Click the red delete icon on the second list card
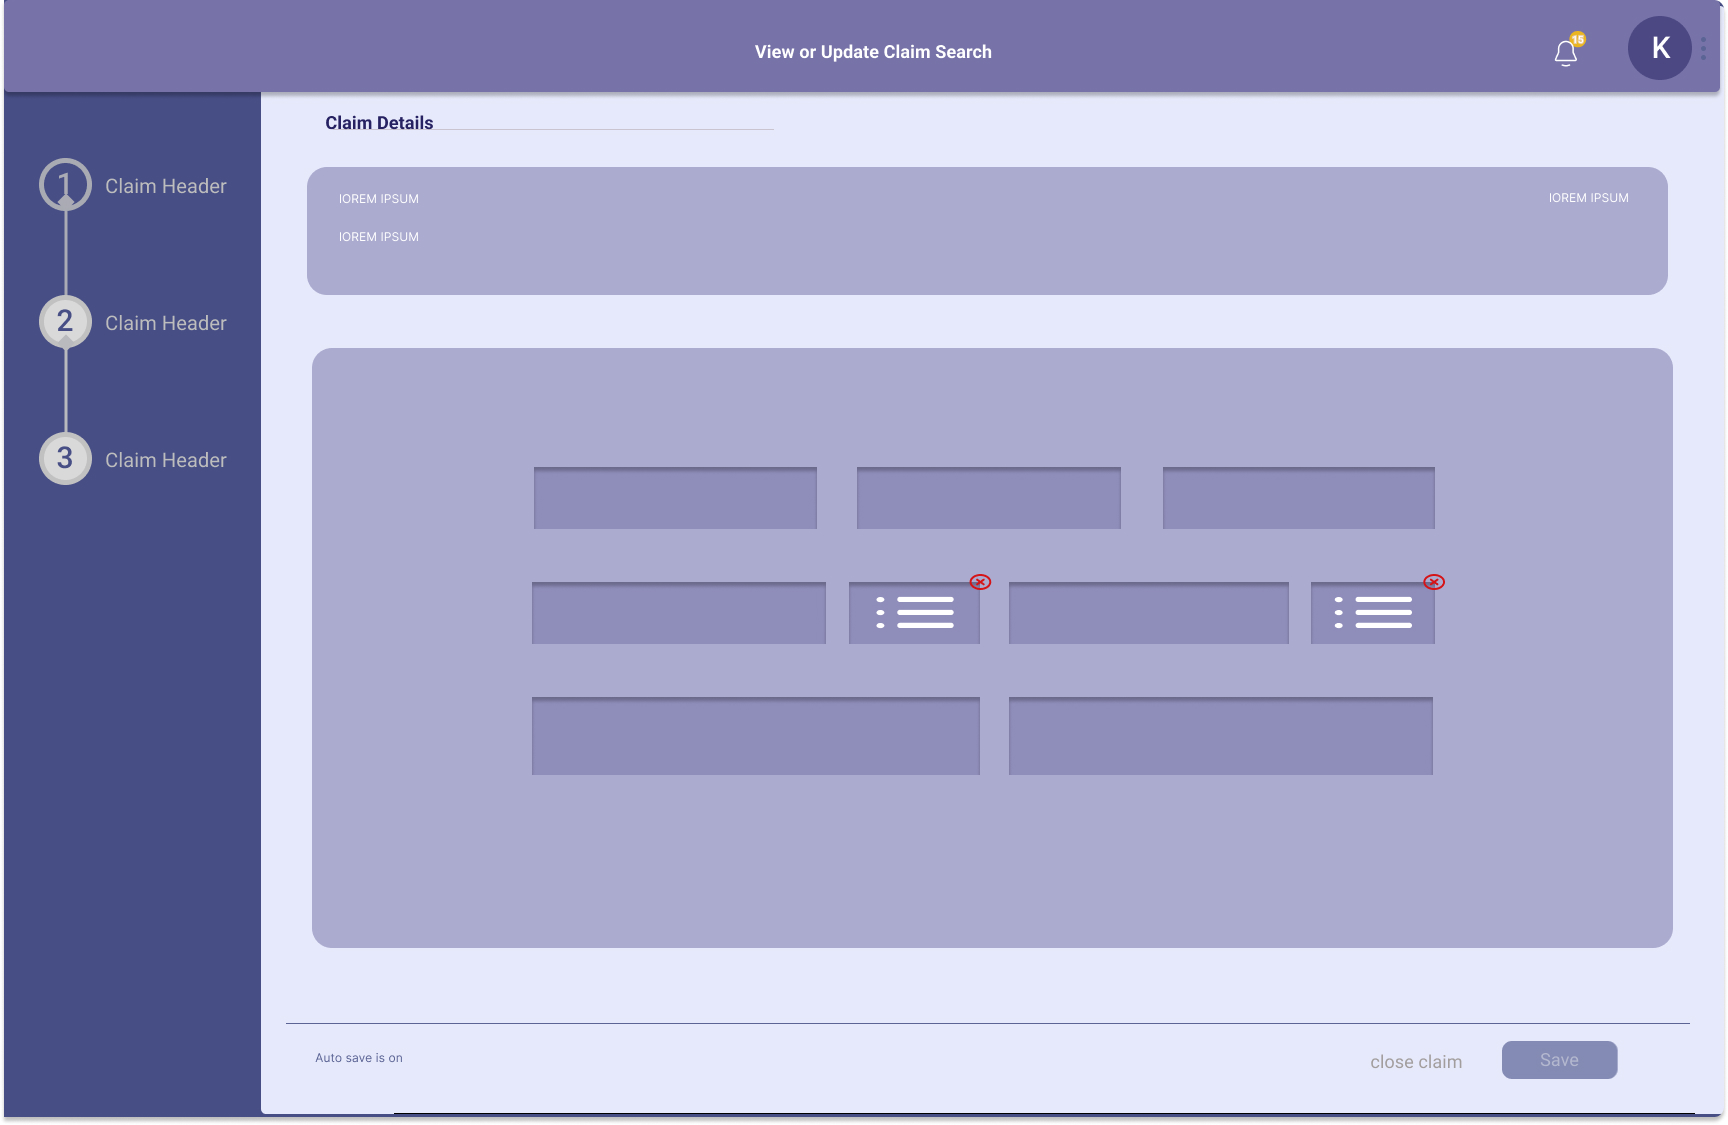The width and height of the screenshot is (1728, 1125). click(x=1434, y=581)
